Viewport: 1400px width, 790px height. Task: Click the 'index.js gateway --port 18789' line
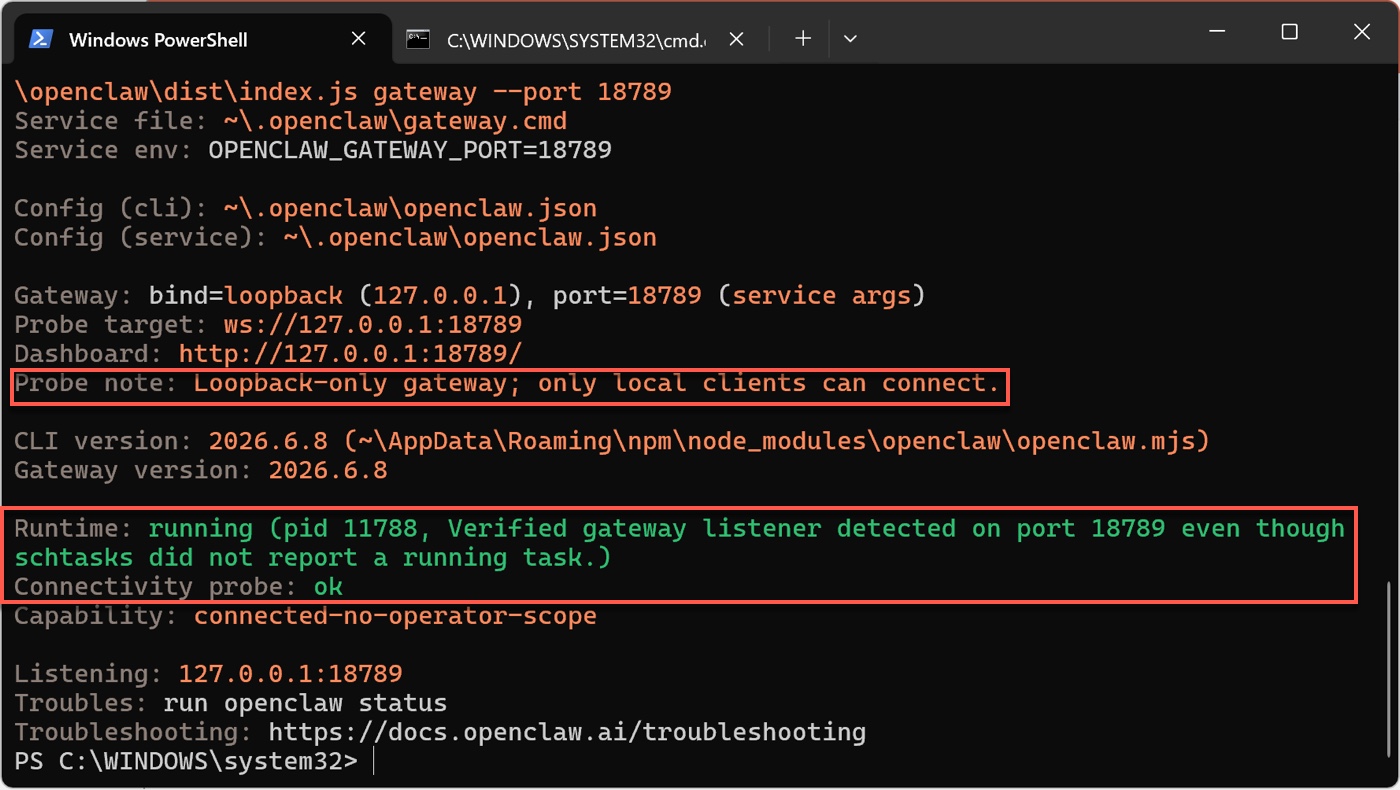(x=343, y=92)
